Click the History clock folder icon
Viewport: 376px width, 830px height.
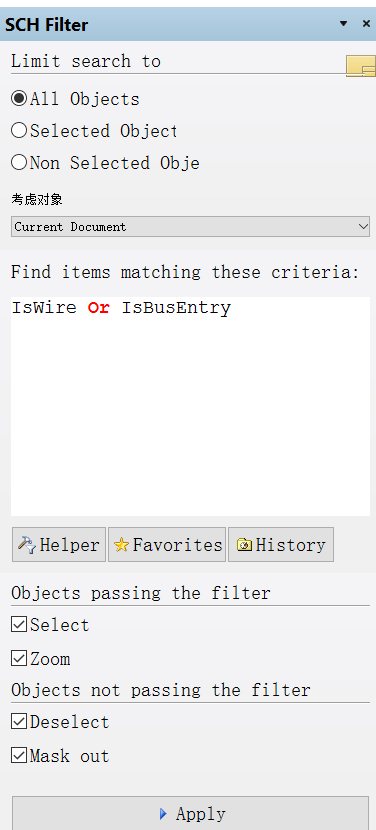(x=245, y=545)
